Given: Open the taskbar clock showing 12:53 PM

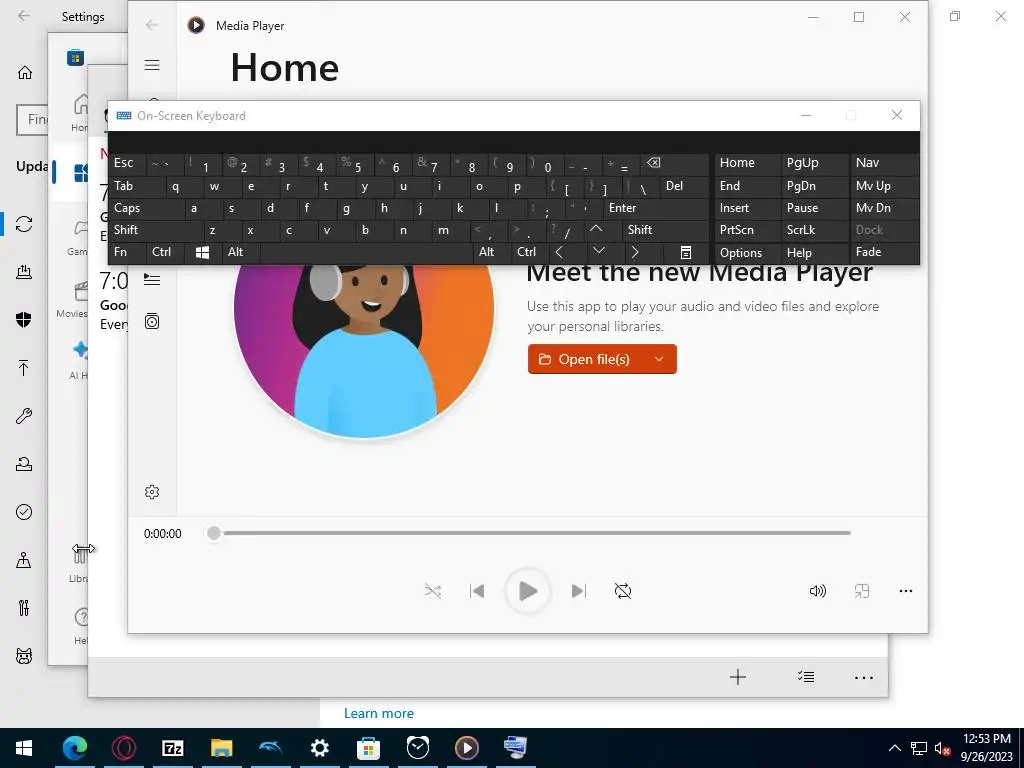Looking at the screenshot, I should [x=987, y=748].
